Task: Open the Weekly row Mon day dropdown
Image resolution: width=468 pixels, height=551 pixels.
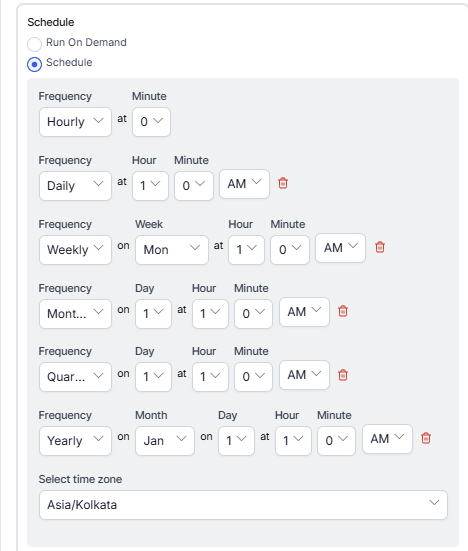Action: (x=172, y=250)
